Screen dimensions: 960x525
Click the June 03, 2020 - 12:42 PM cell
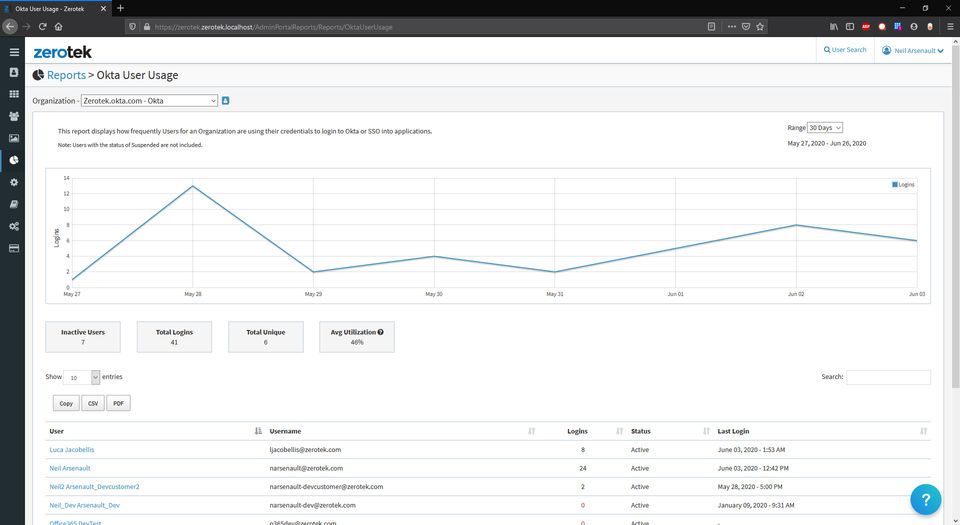753,468
